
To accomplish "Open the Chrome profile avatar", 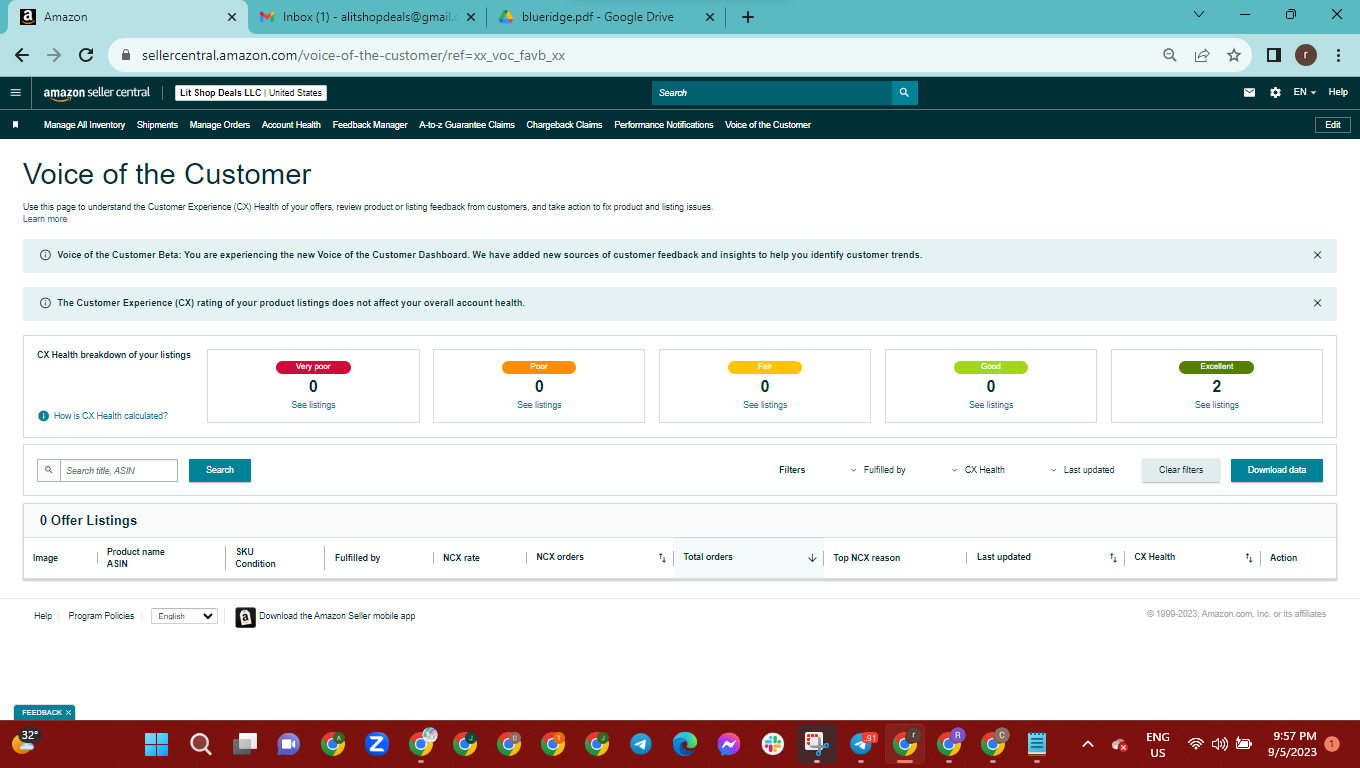I will [x=1306, y=56].
